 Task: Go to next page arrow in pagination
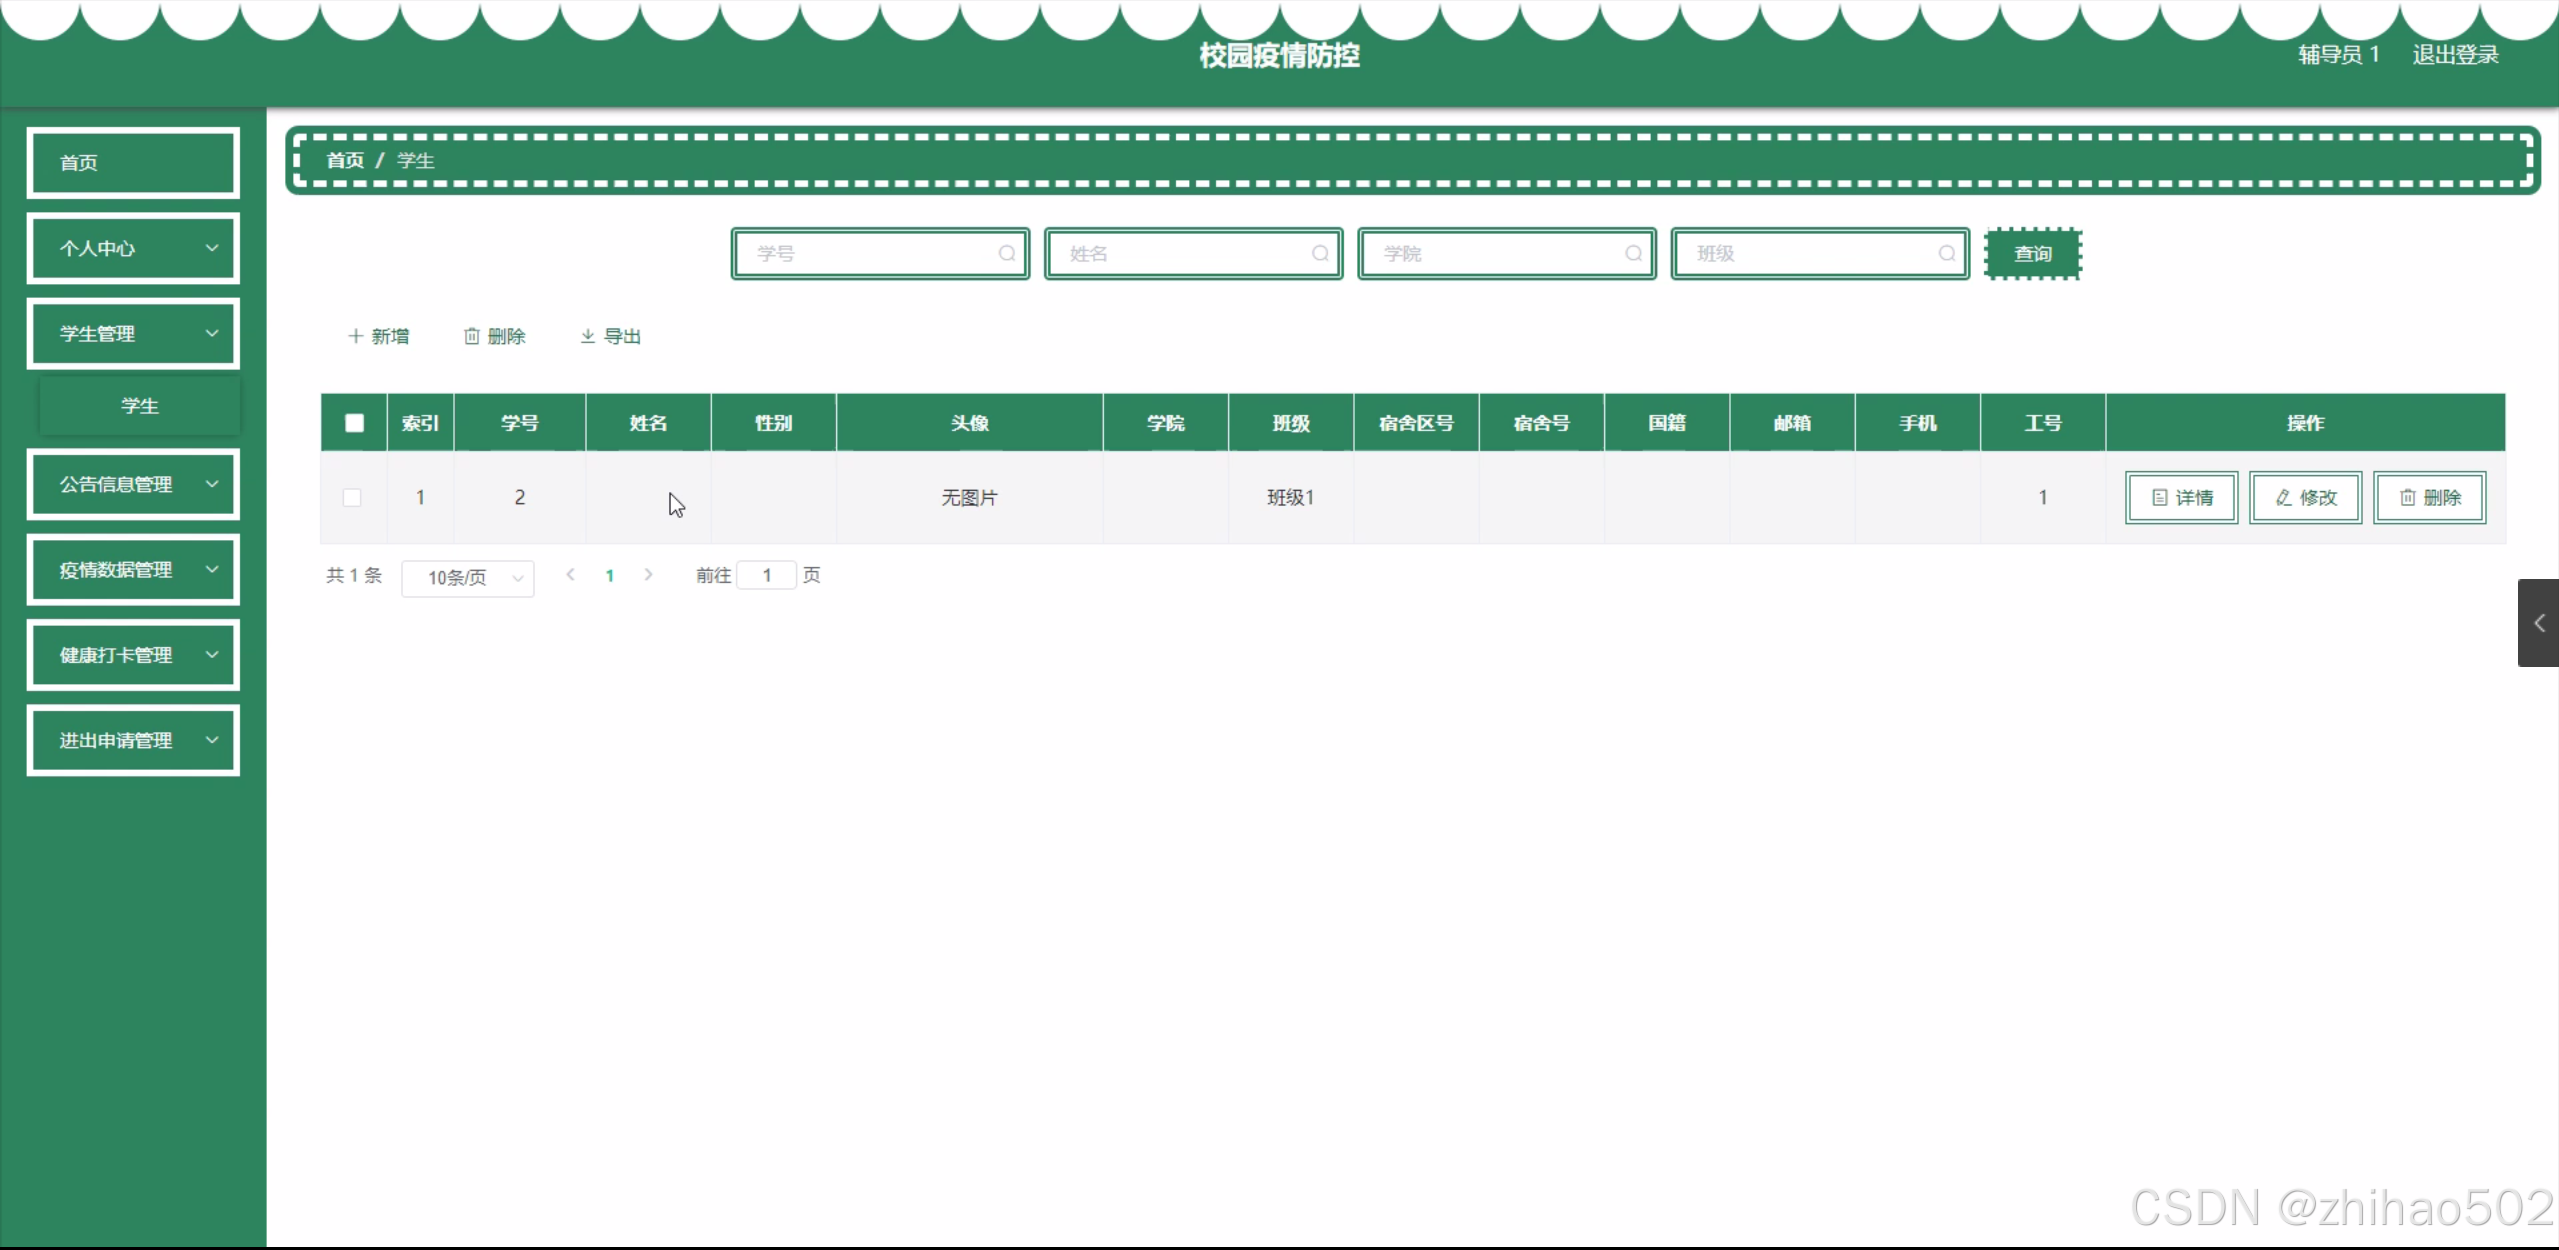pos(648,575)
